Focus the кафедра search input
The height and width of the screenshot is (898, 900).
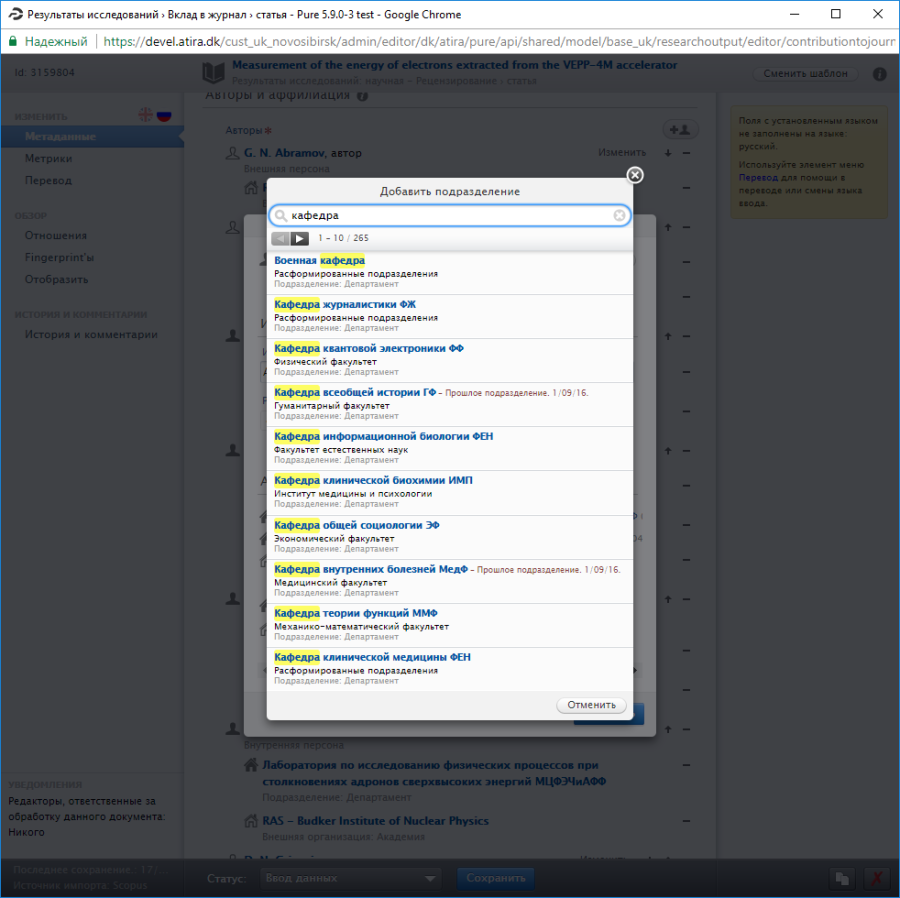[450, 215]
